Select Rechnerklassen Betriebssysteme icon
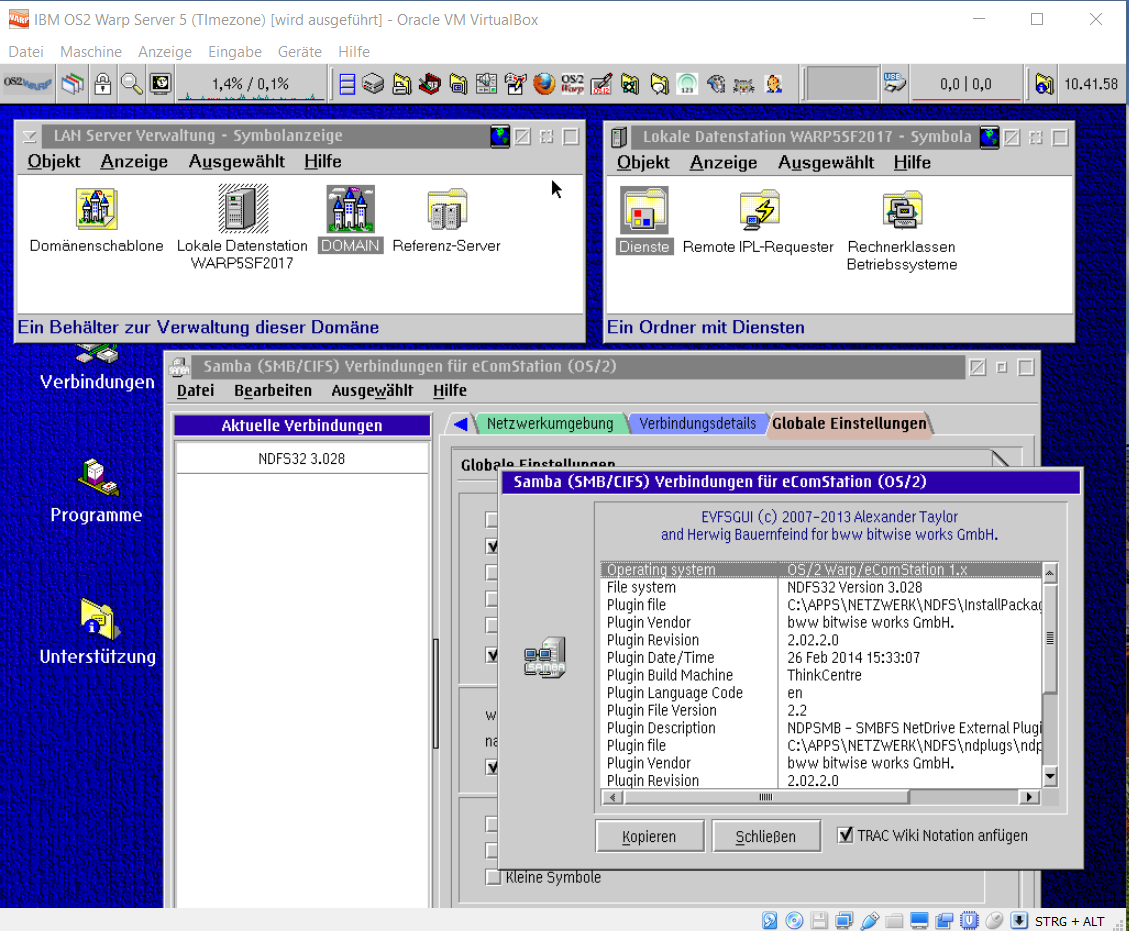The width and height of the screenshot is (1129, 931). pyautogui.click(x=902, y=210)
